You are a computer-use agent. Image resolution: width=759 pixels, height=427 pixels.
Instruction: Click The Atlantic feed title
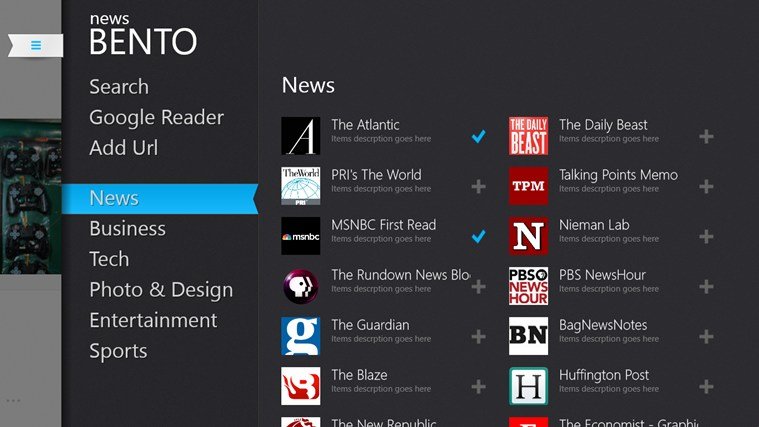[365, 125]
